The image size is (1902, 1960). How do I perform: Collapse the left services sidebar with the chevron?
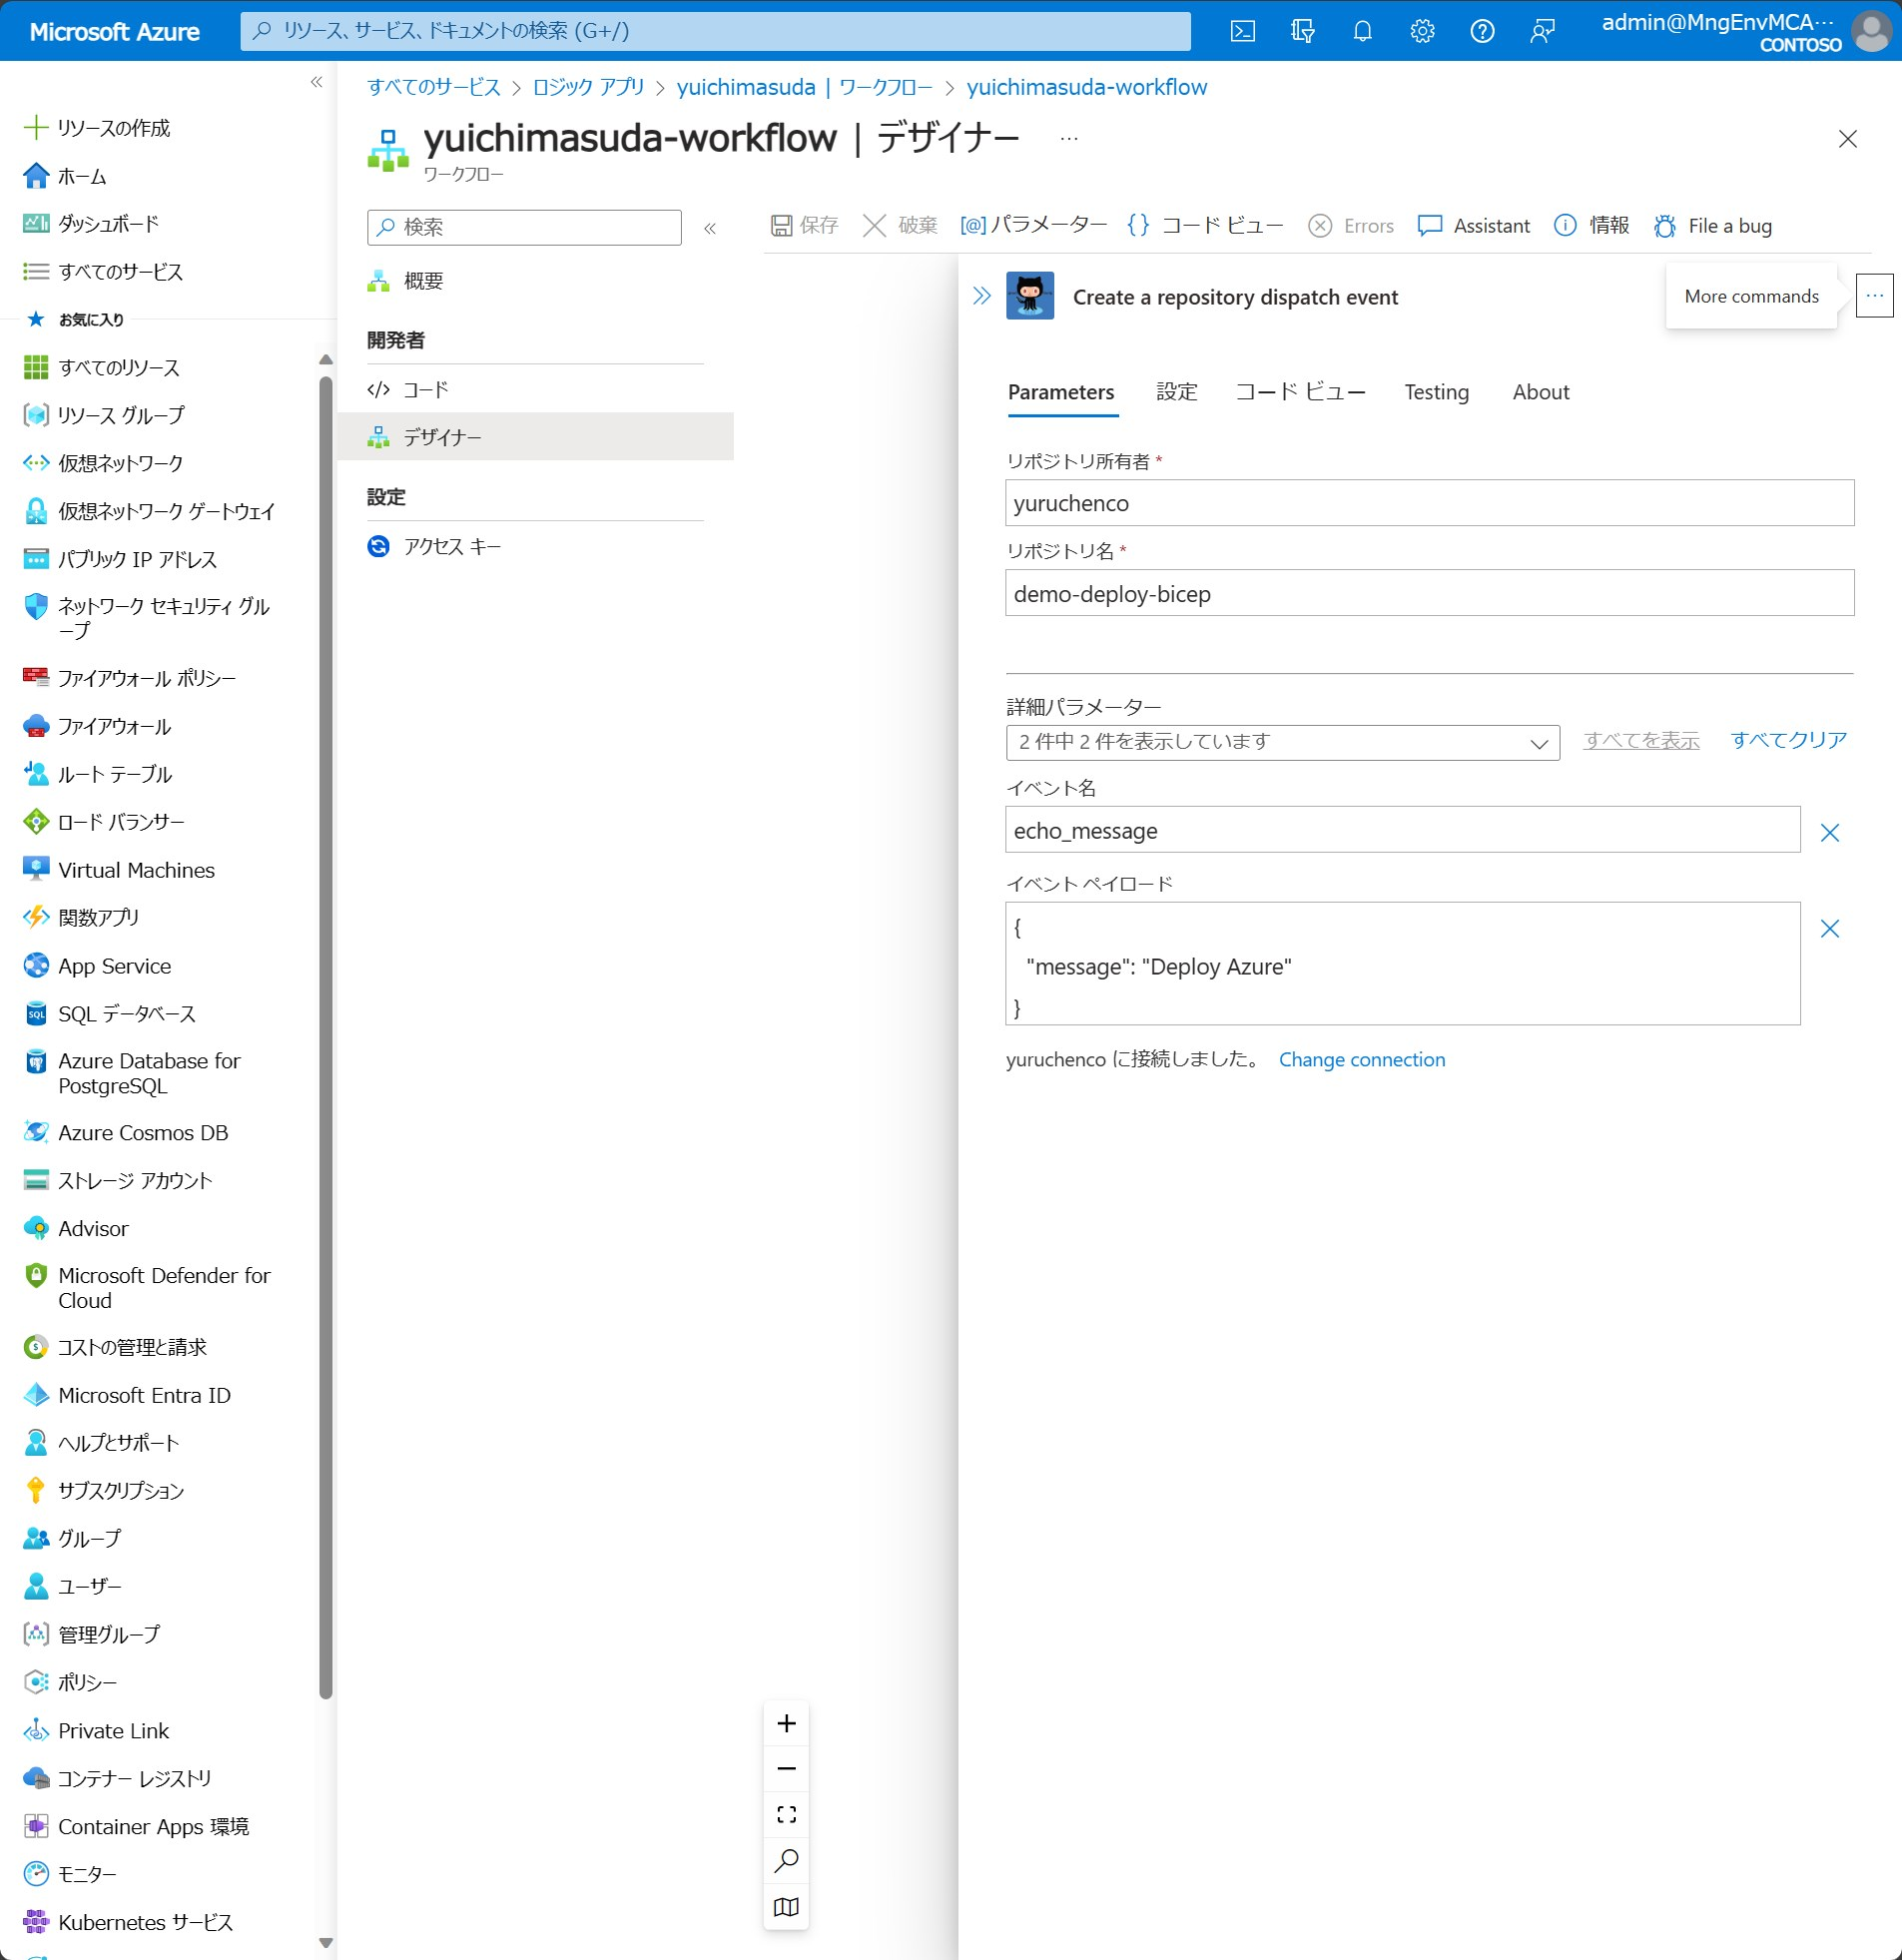pos(314,82)
